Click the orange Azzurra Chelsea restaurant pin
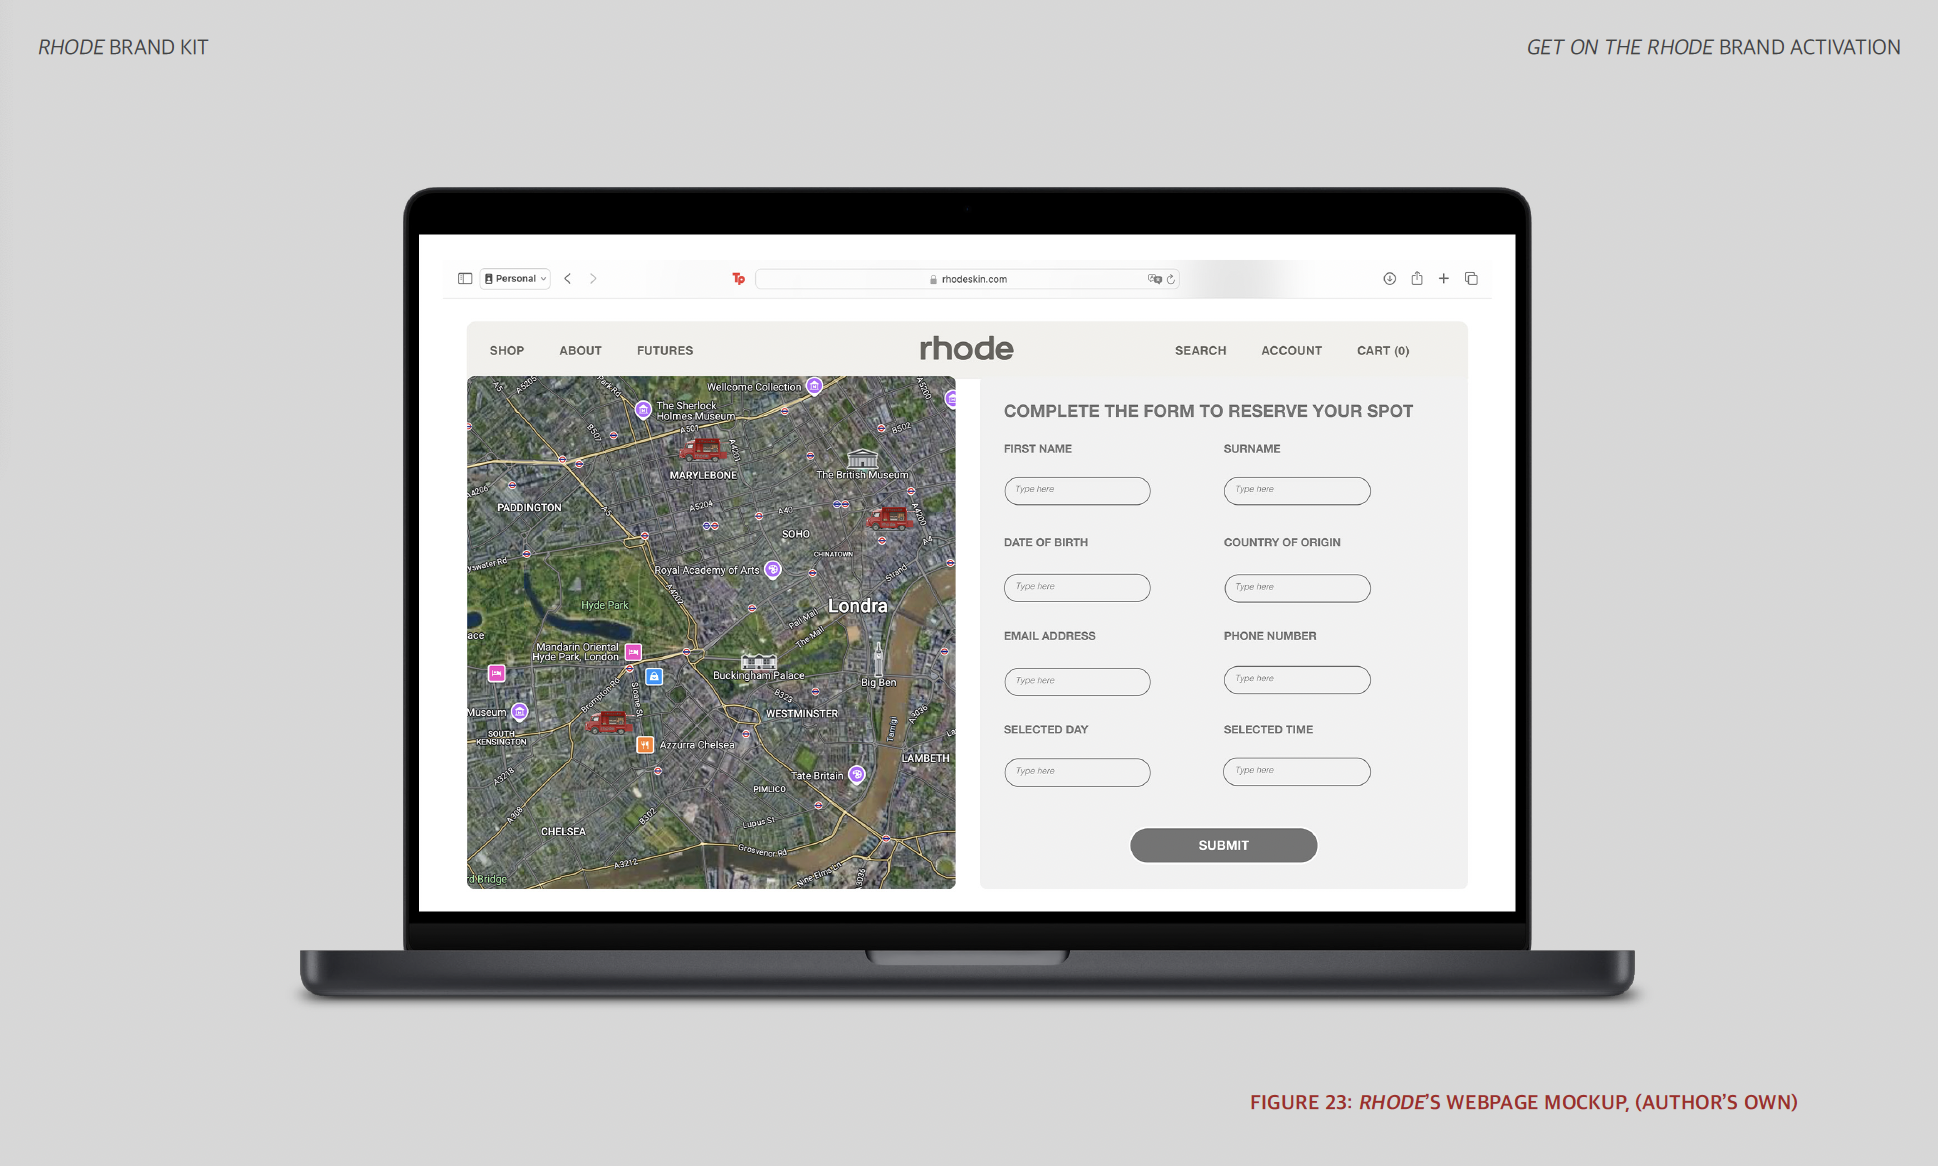 click(x=645, y=744)
